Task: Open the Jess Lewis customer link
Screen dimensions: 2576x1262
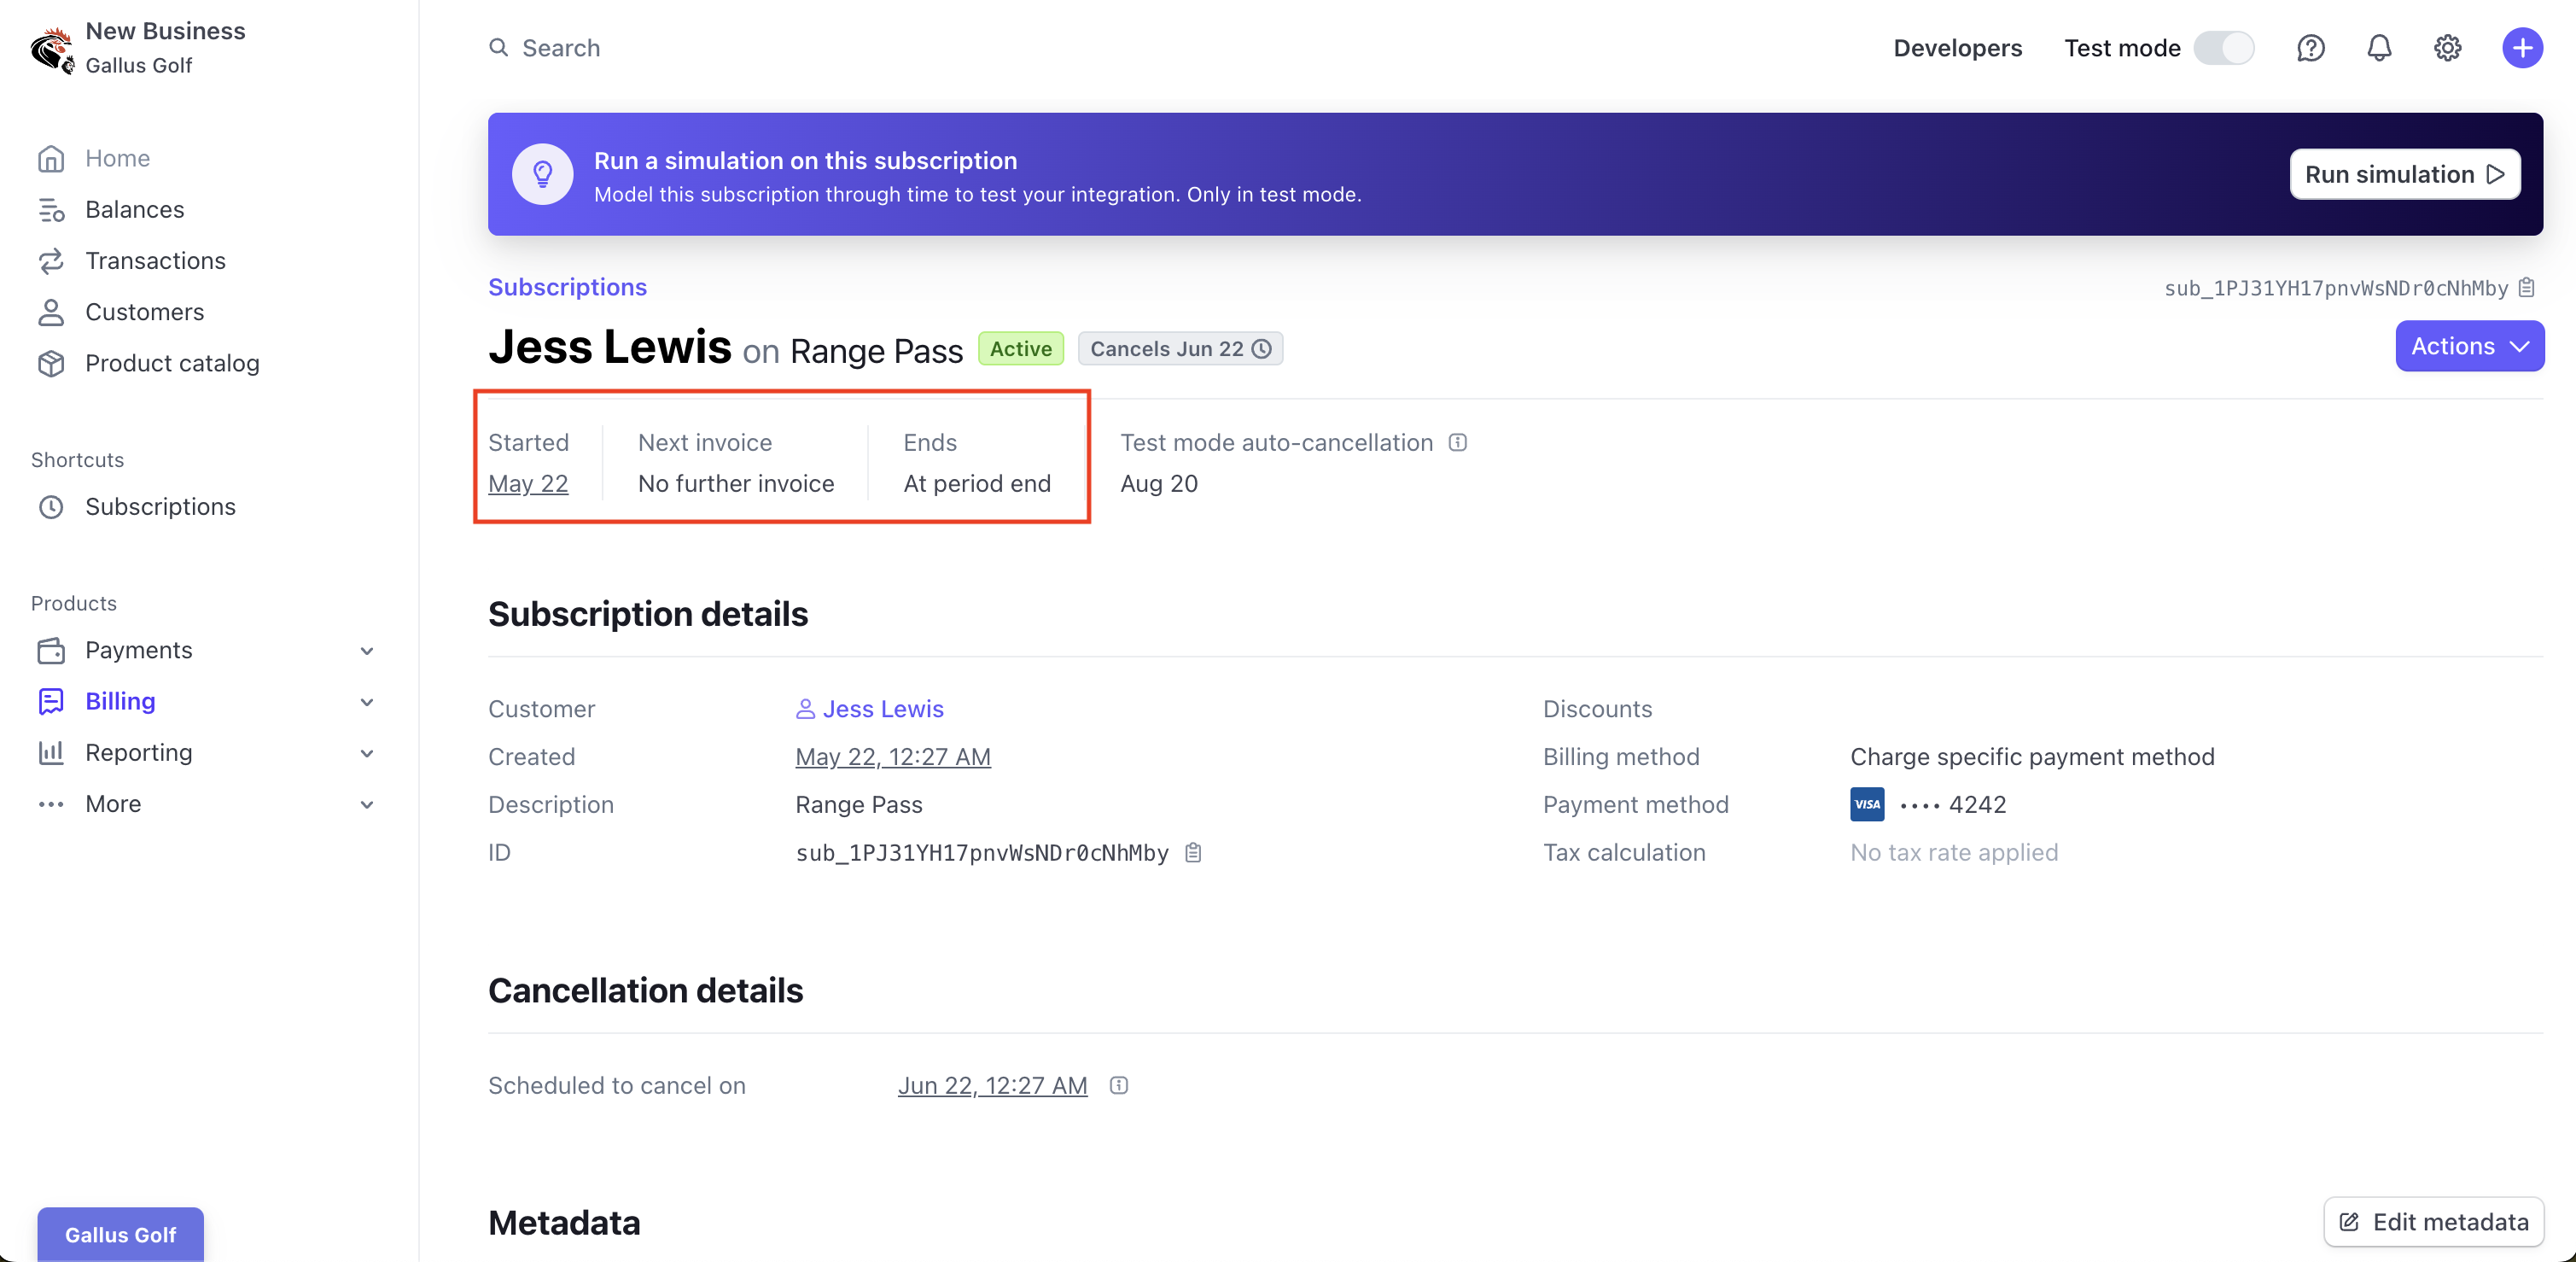Action: 883,709
